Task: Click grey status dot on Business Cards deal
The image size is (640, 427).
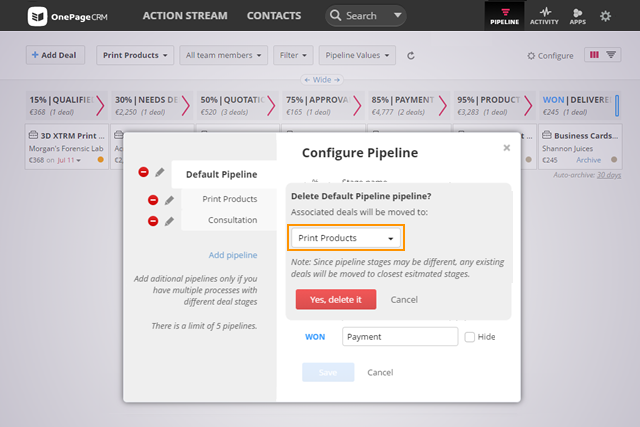Action: coord(614,160)
